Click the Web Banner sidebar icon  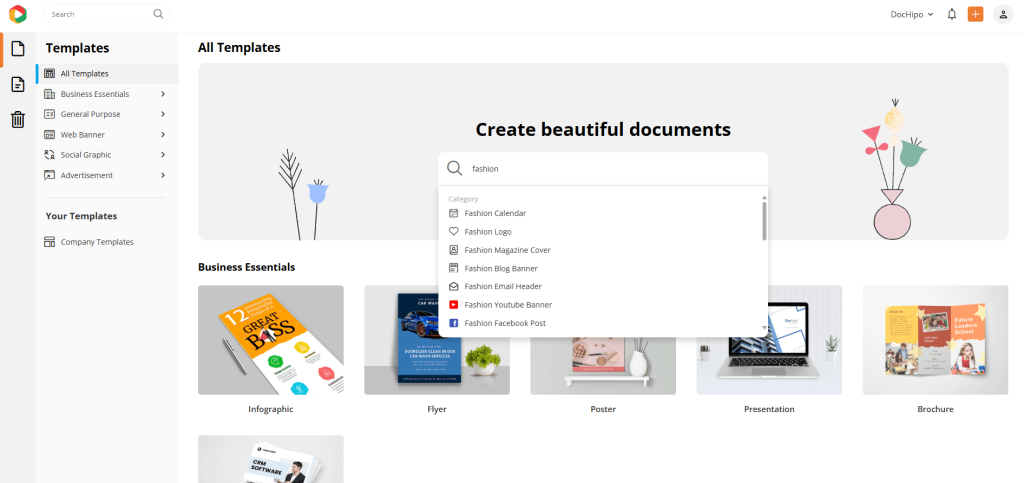[50, 134]
